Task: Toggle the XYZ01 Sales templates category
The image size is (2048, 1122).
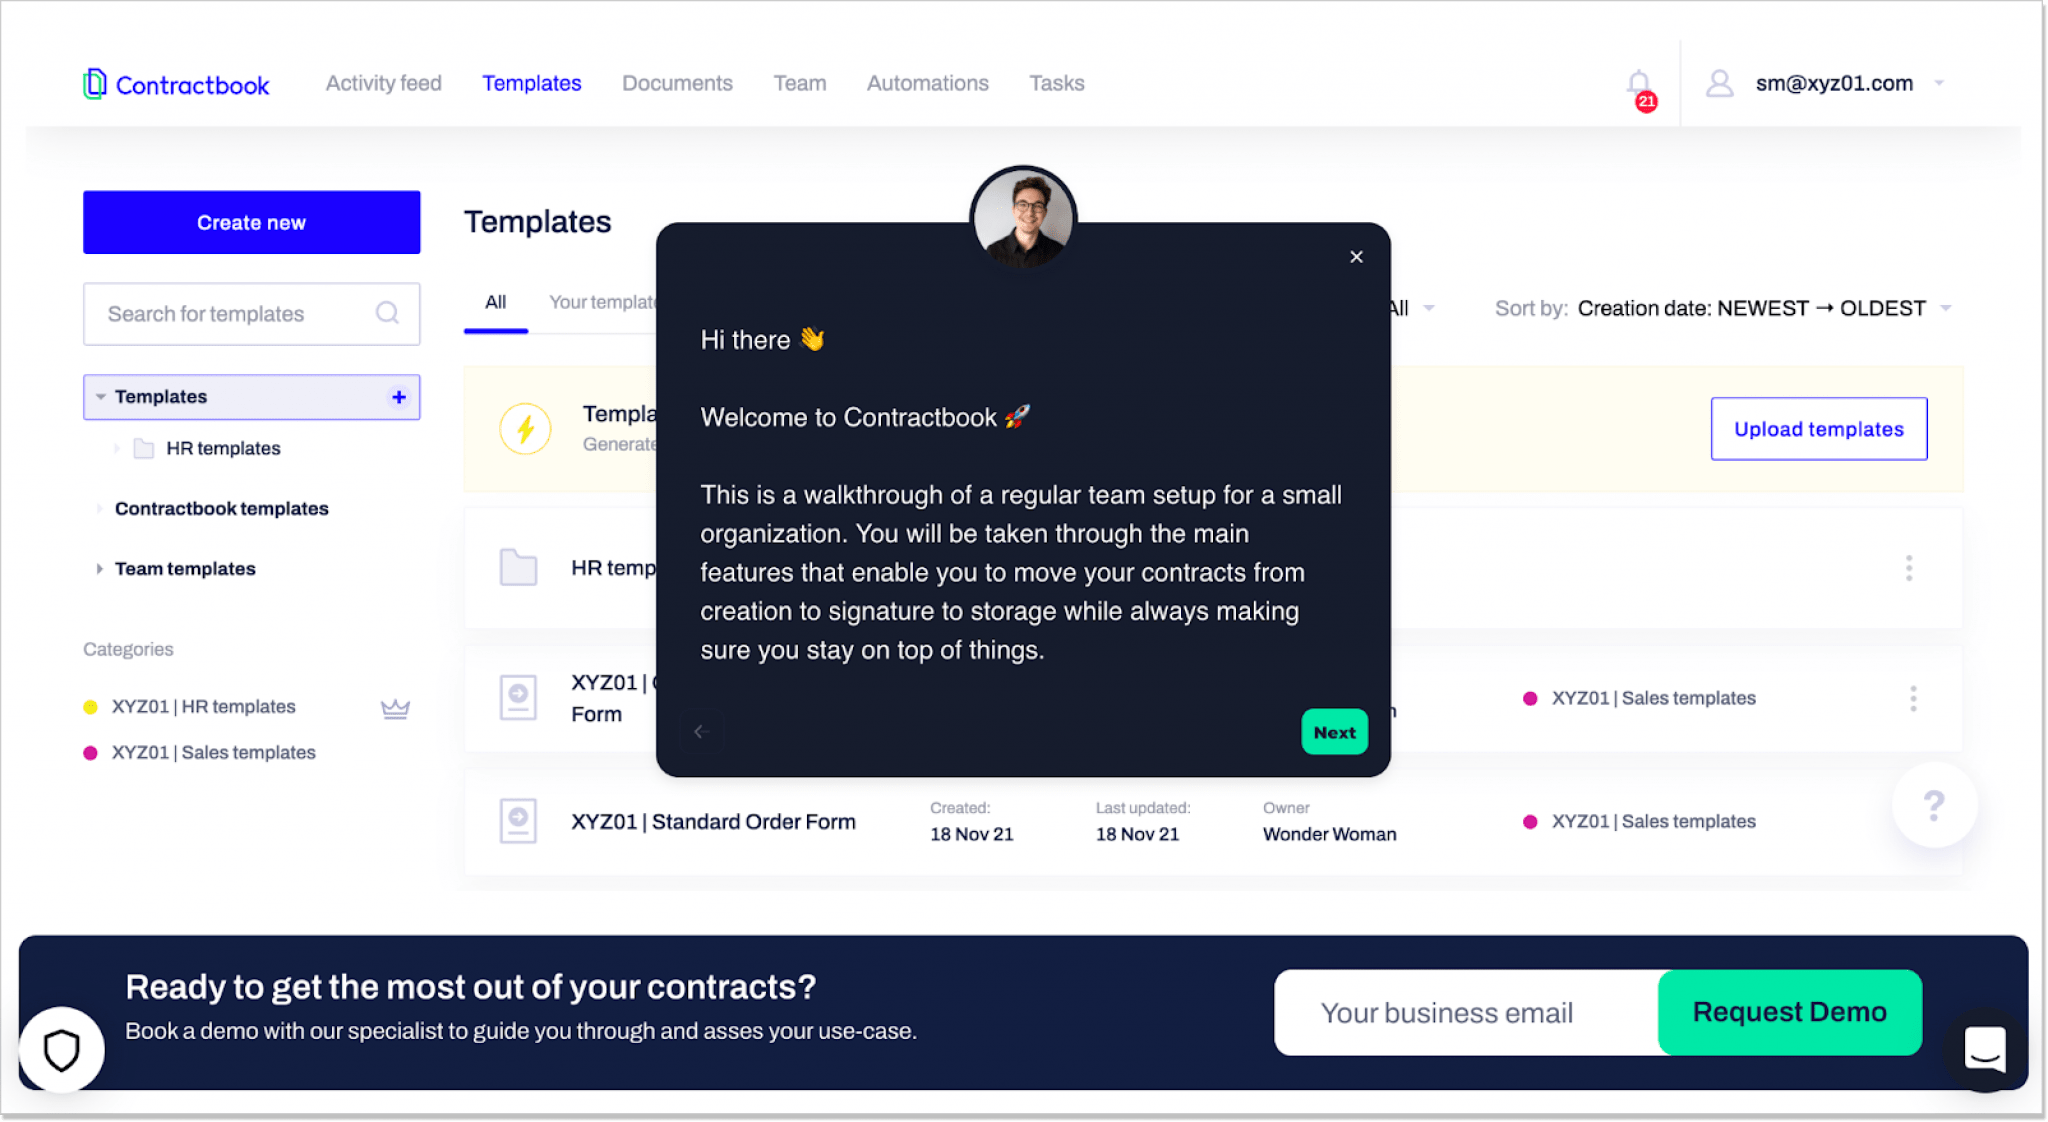Action: click(x=211, y=752)
